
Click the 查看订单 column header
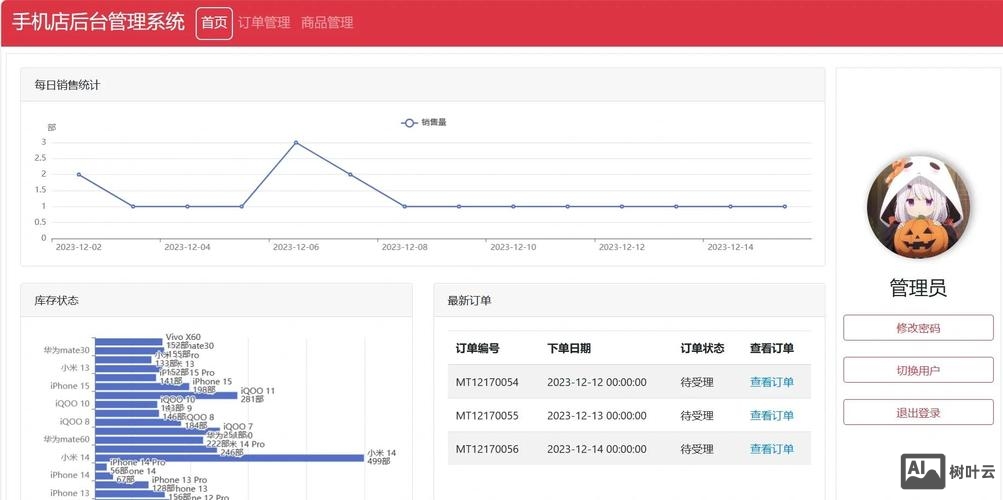[x=771, y=348]
